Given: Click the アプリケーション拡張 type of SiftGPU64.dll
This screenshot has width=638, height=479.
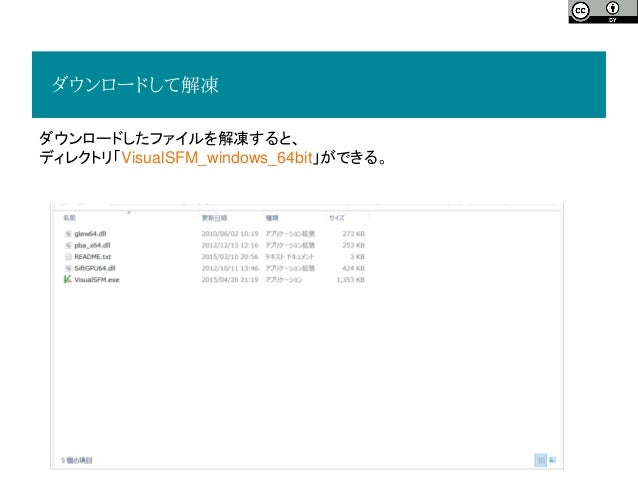Looking at the screenshot, I should coord(290,268).
